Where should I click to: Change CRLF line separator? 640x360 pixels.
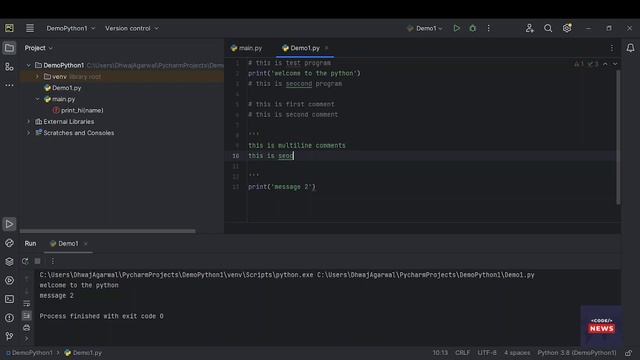point(462,353)
